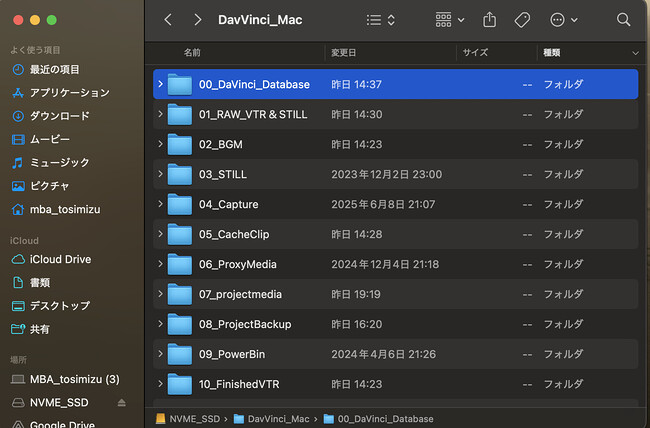Select the 10_FinishedVTR folder icon

(179, 384)
